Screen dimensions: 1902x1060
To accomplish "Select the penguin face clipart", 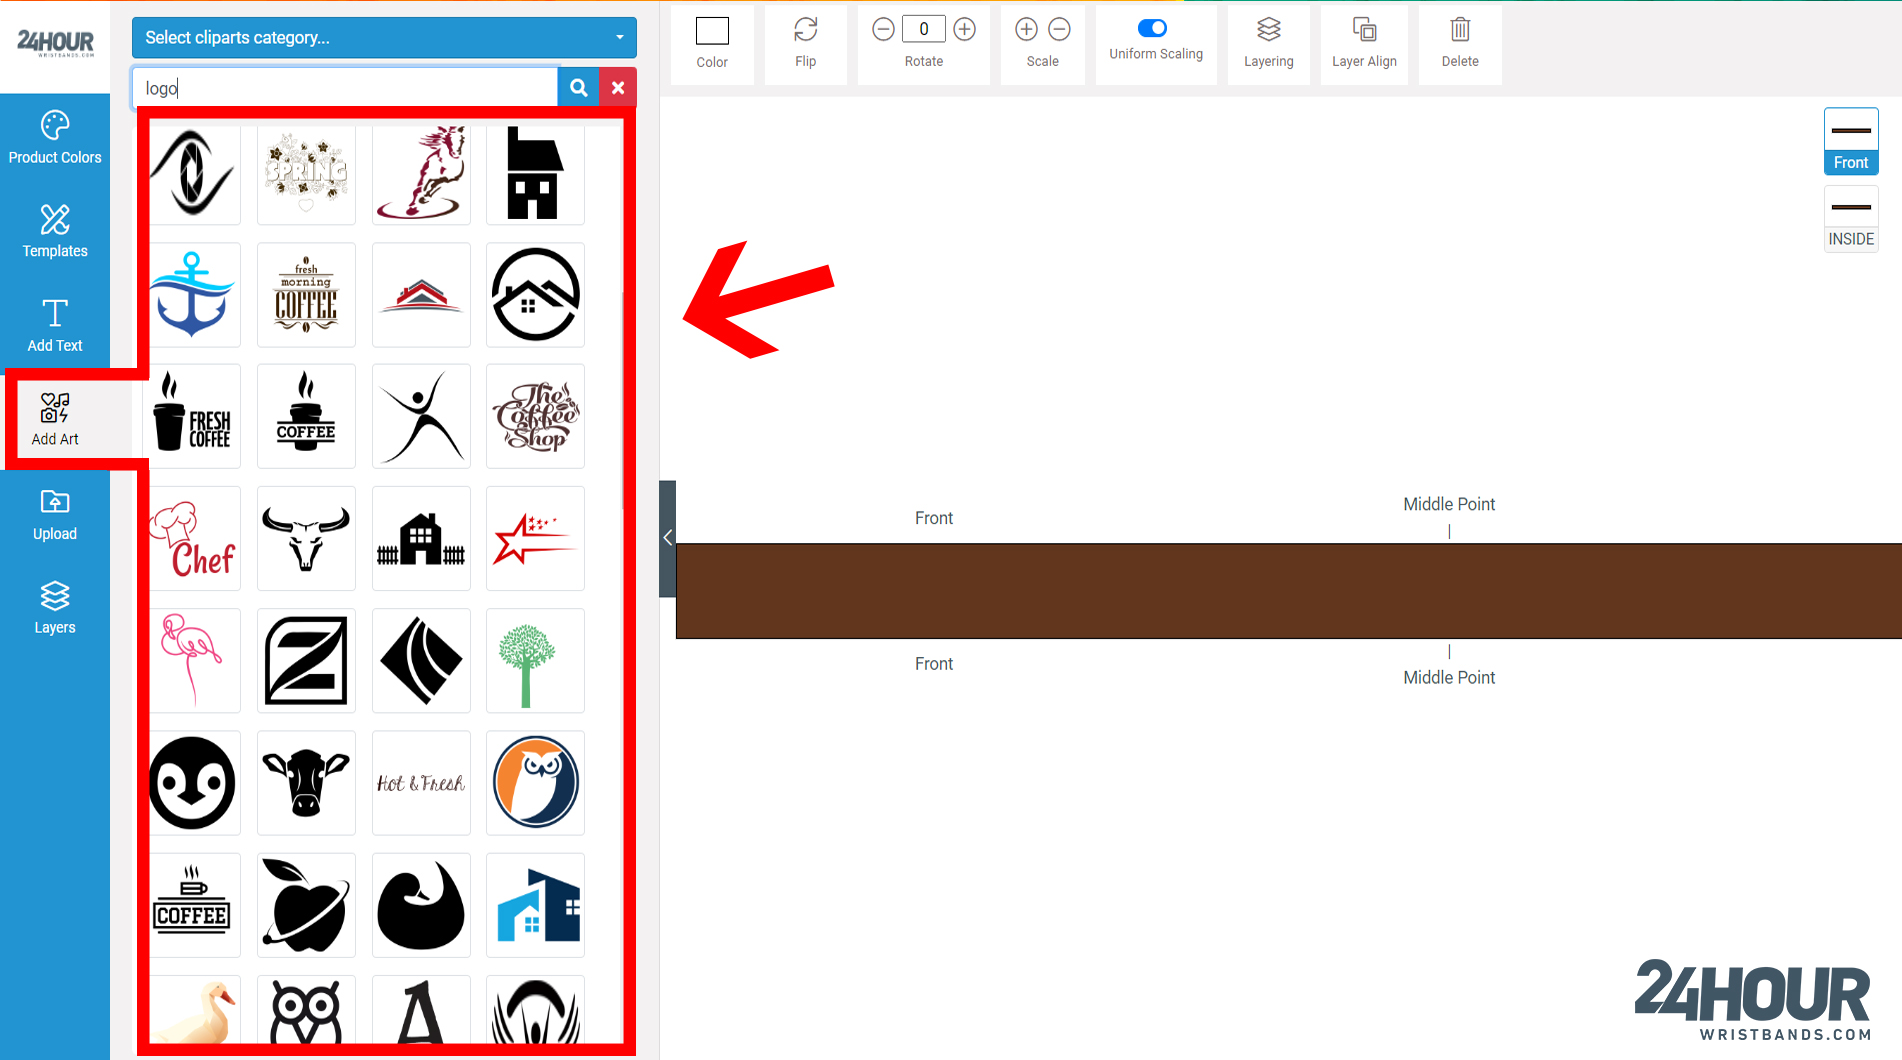I will [x=192, y=783].
